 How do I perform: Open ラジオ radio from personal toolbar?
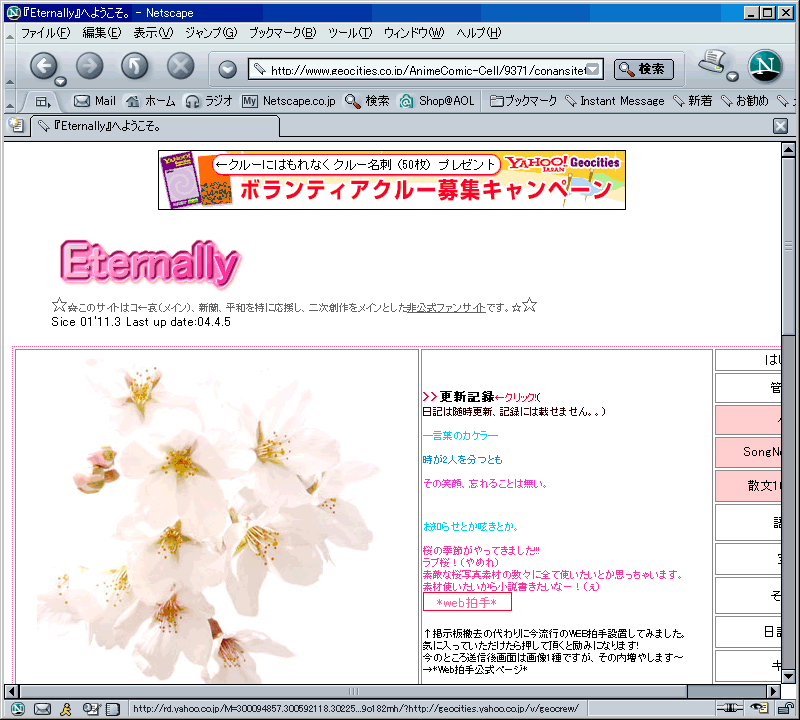(x=209, y=101)
